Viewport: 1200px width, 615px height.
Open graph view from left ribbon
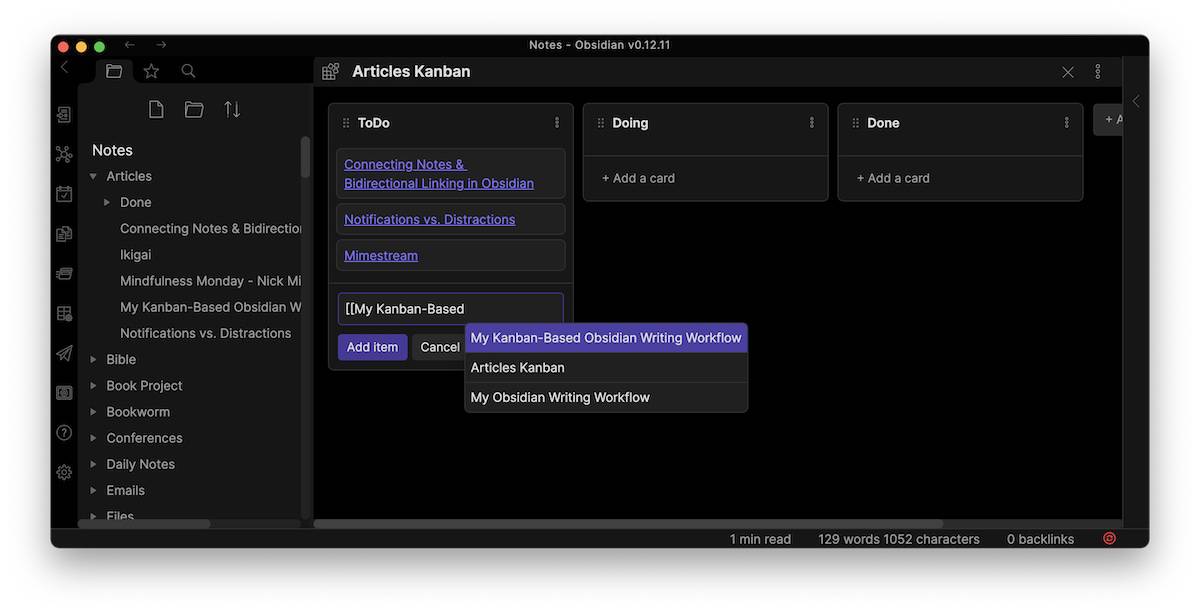click(x=64, y=154)
